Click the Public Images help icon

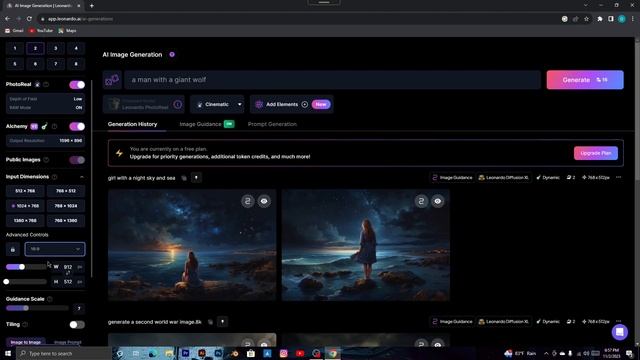[x=46, y=160]
